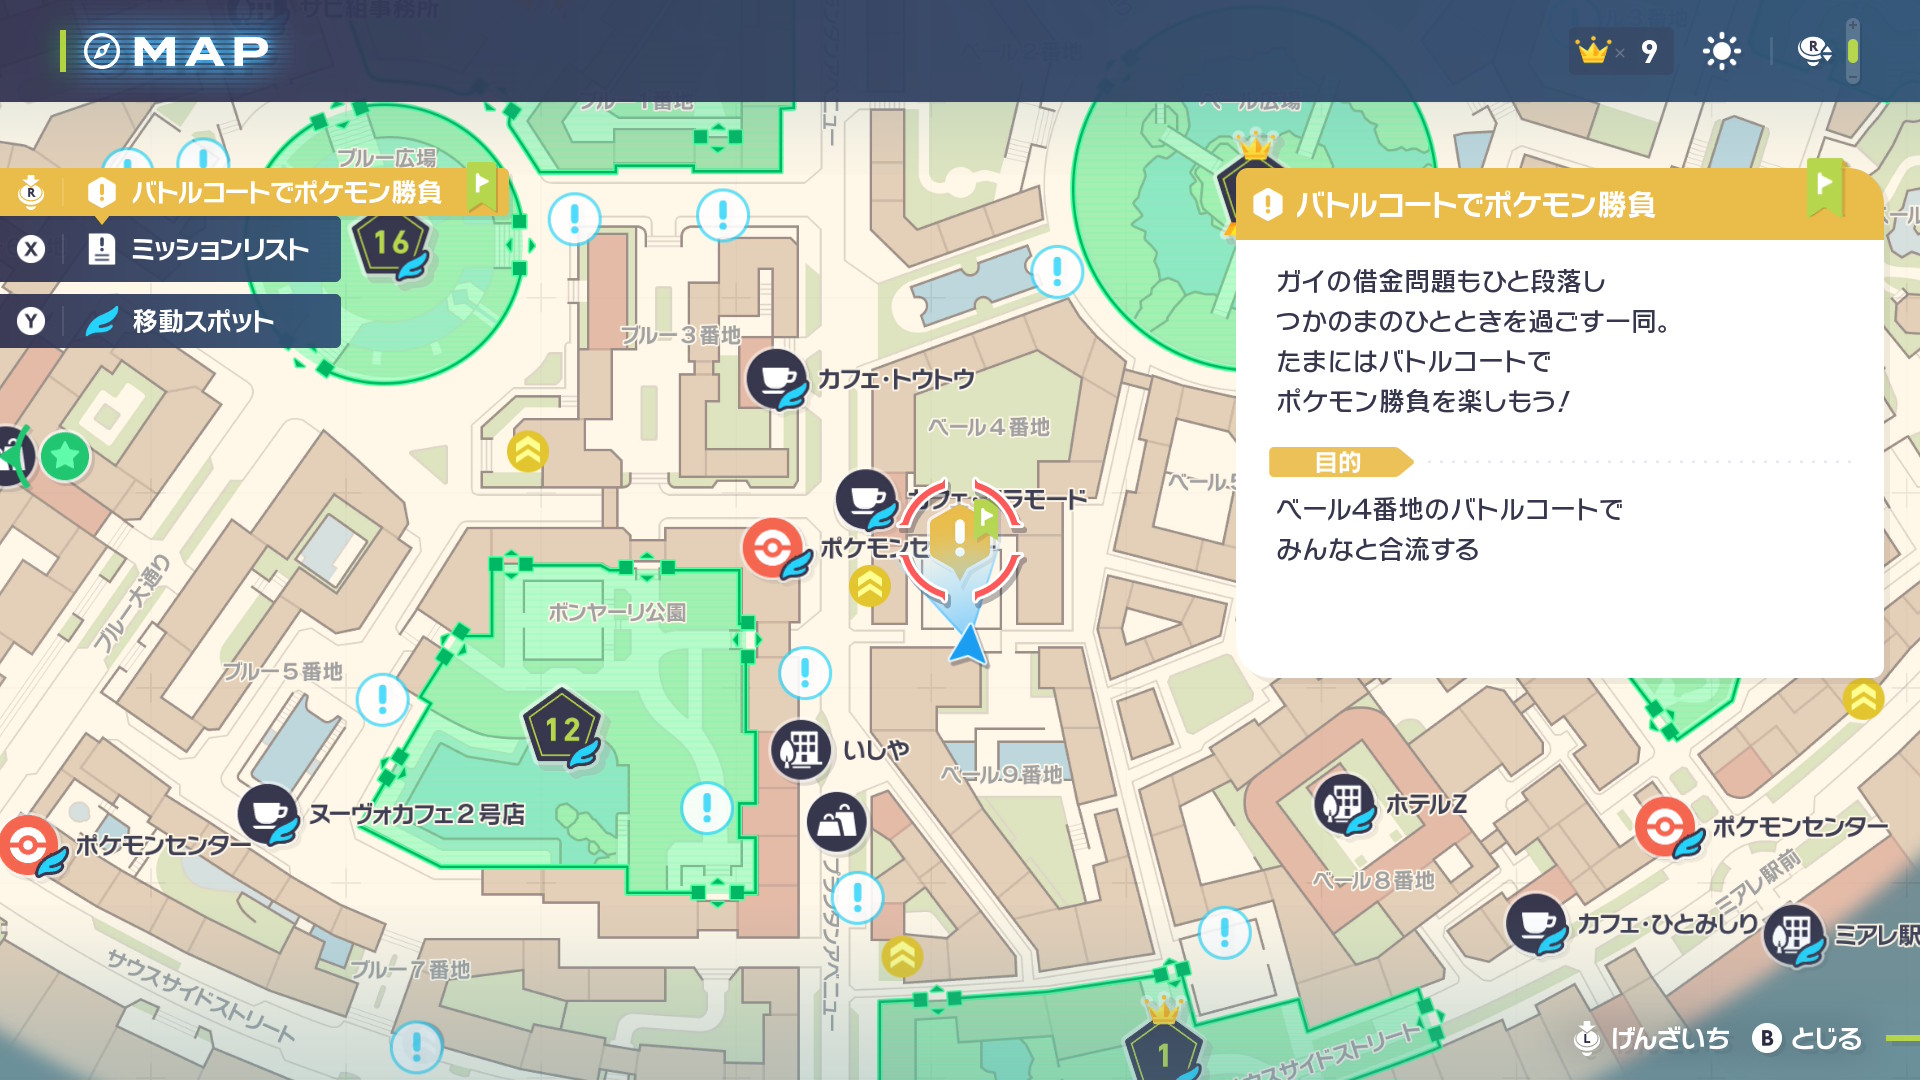The image size is (1920, 1080).
Task: Select the ヌーヴォカフェ2号店 cafe icon
Action: 267,813
